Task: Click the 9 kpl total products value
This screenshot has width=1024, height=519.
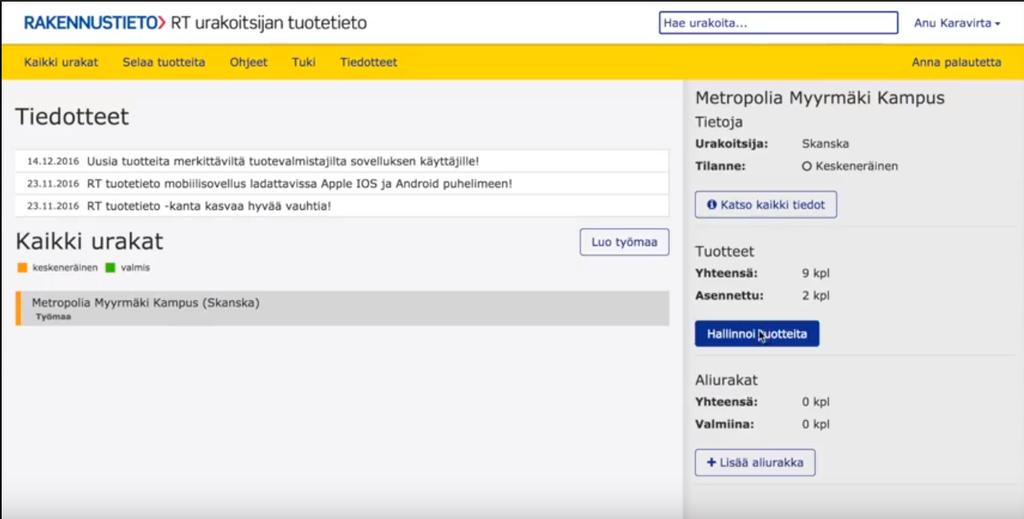Action: coord(816,274)
